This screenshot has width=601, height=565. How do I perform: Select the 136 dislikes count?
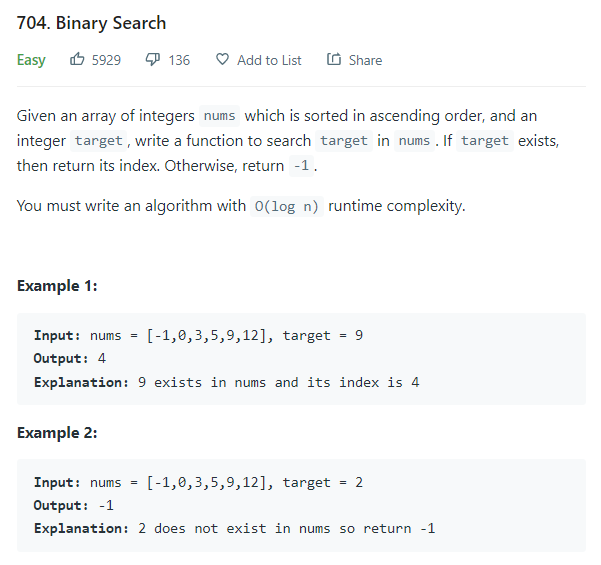tap(179, 60)
